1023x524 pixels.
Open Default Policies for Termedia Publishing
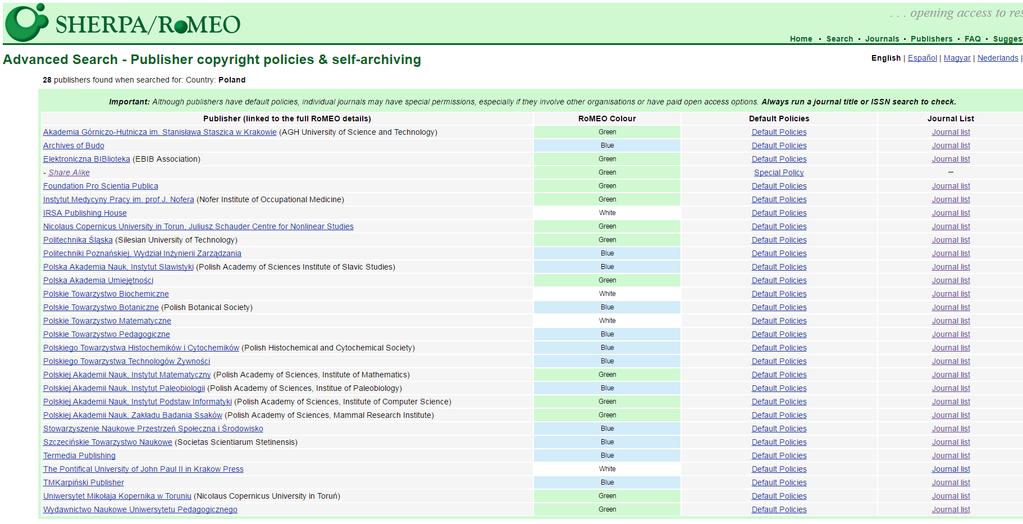coord(779,456)
